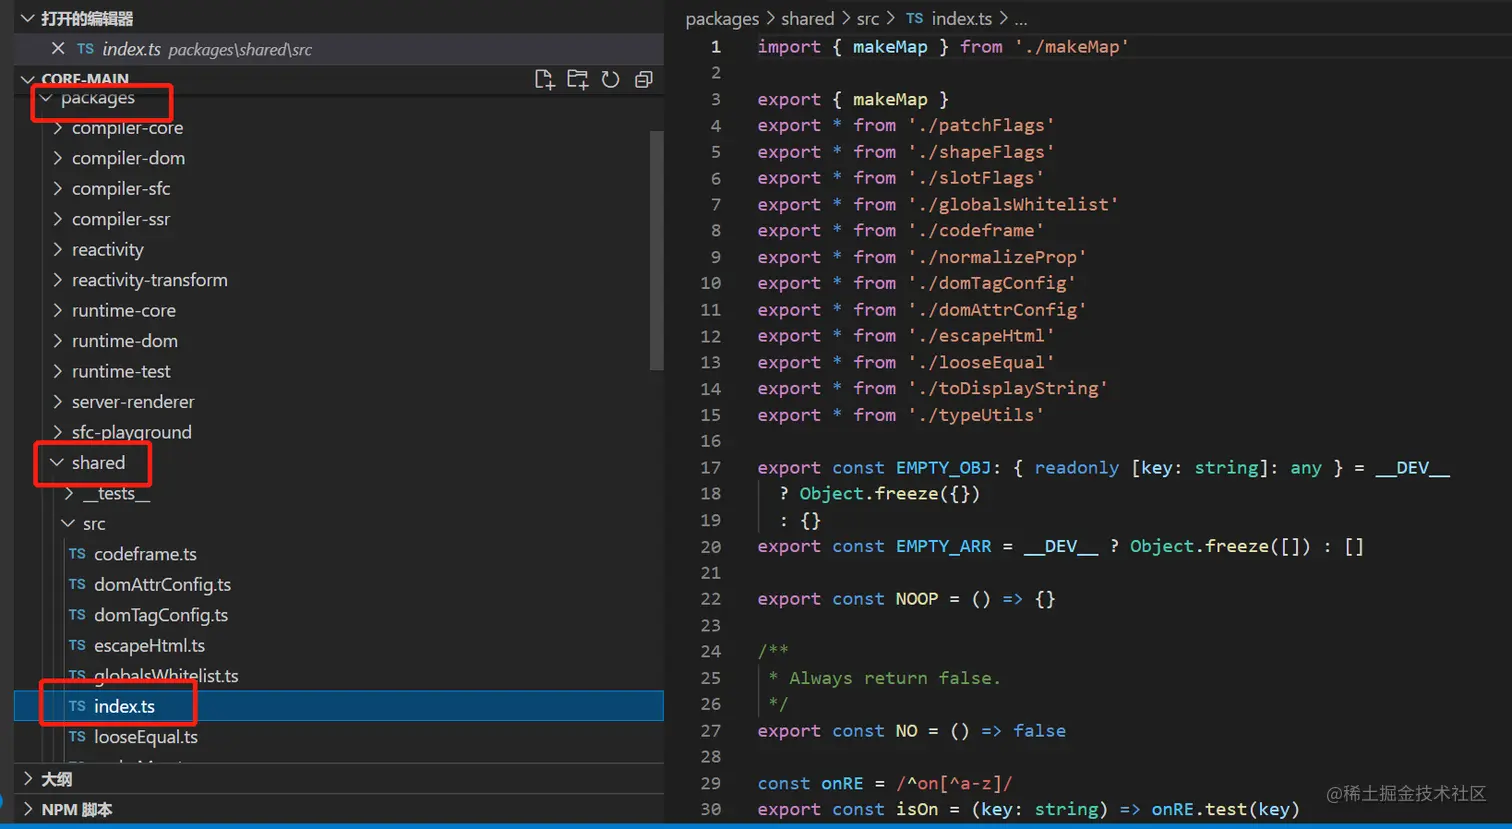Click the './patchFlags' path on line 4
Viewport: 1512px width, 829px height.
pos(981,125)
